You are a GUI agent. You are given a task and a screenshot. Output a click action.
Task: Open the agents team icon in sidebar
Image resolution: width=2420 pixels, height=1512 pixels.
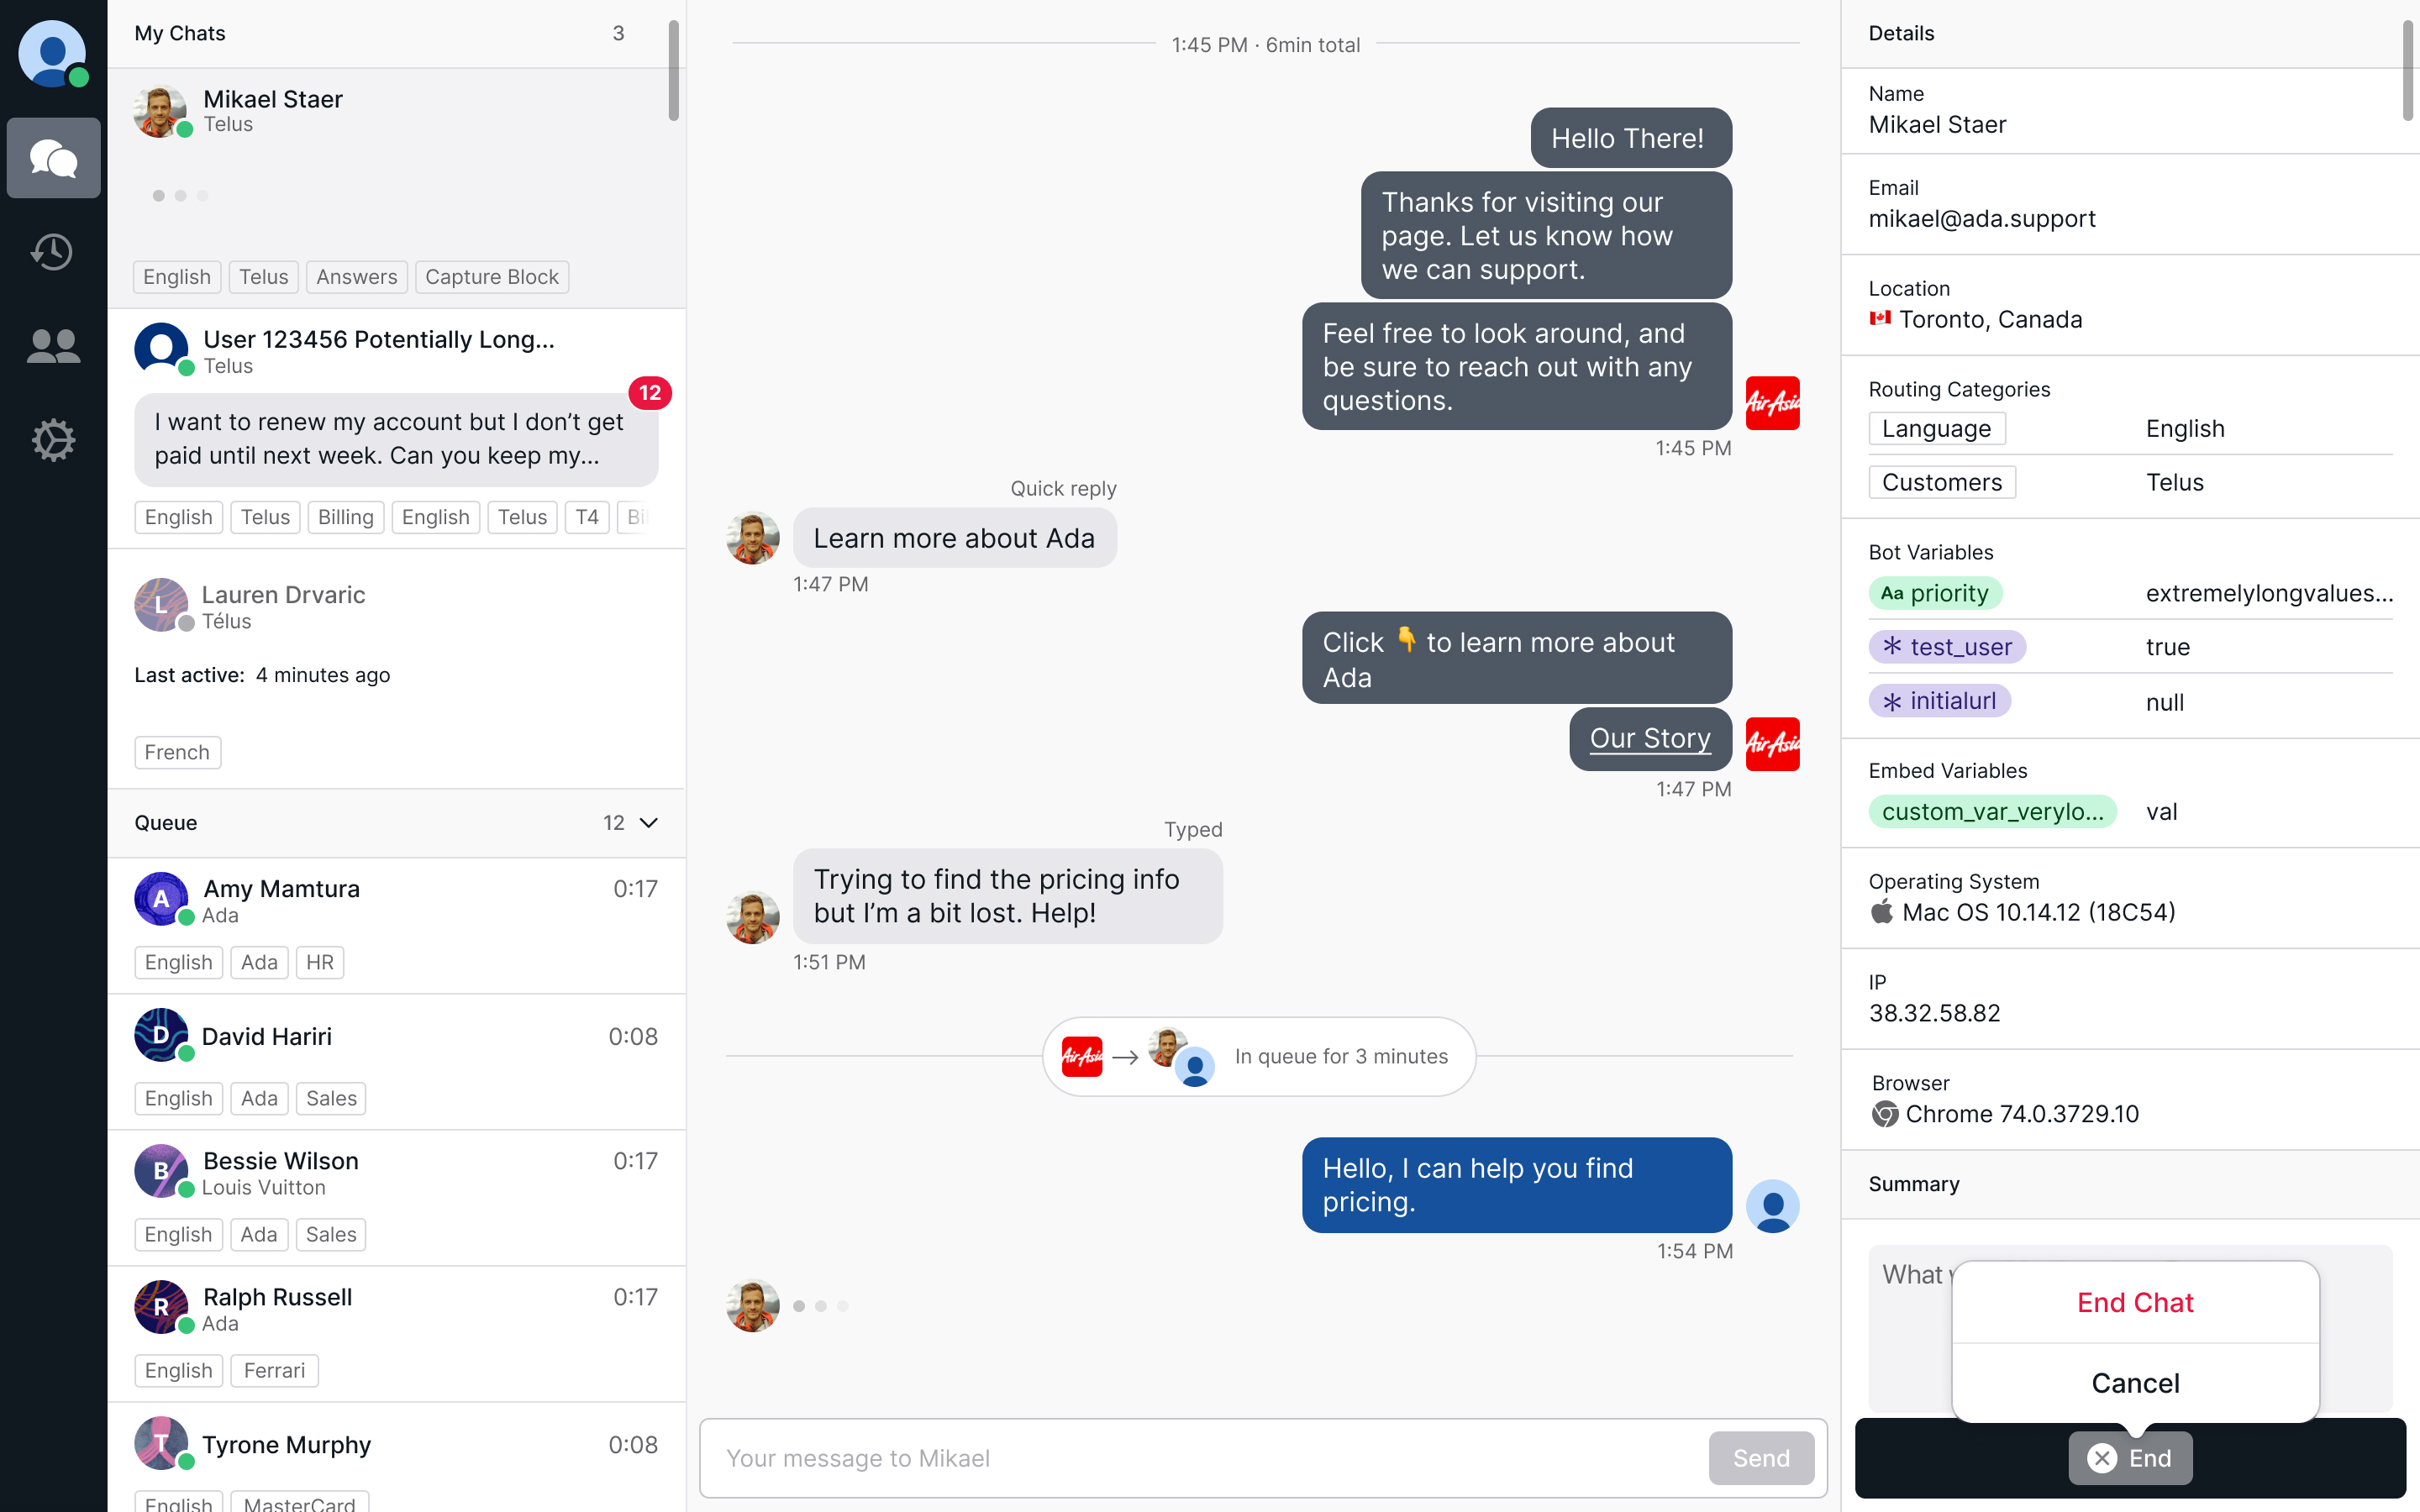point(53,346)
